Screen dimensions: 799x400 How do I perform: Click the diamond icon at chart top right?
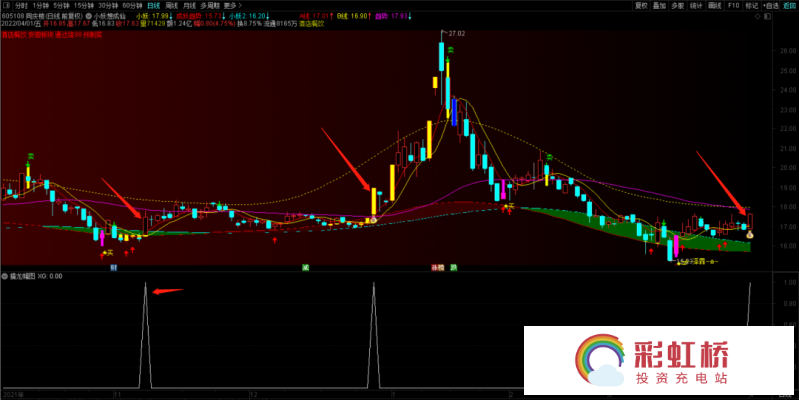pyautogui.click(x=758, y=16)
